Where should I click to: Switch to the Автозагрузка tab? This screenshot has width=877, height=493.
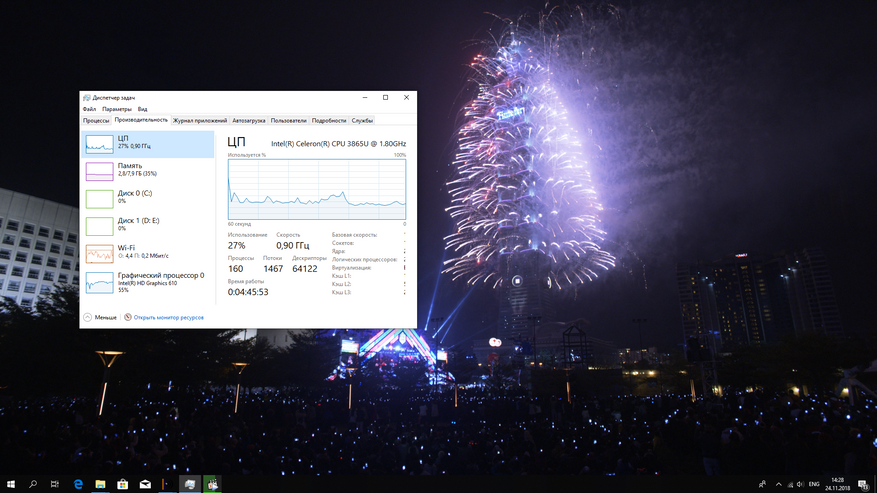point(249,120)
